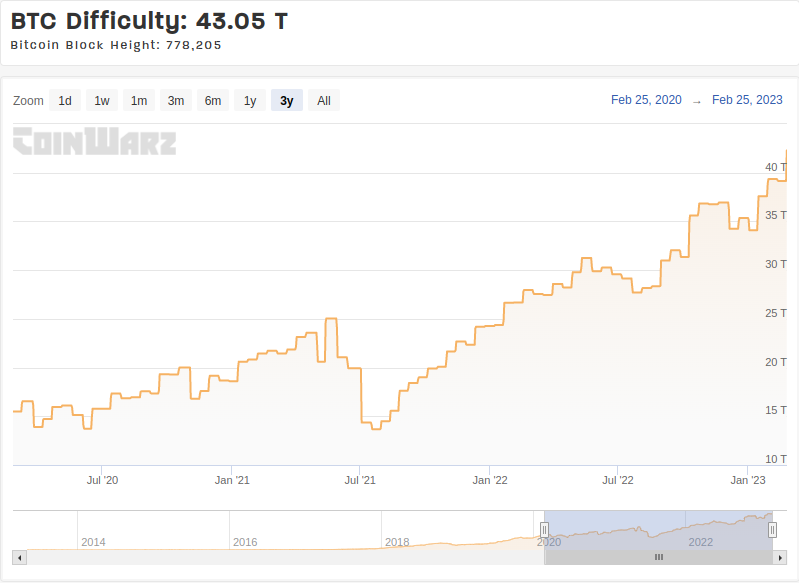Click the 10 T y-axis label
The image size is (799, 583).
(776, 459)
